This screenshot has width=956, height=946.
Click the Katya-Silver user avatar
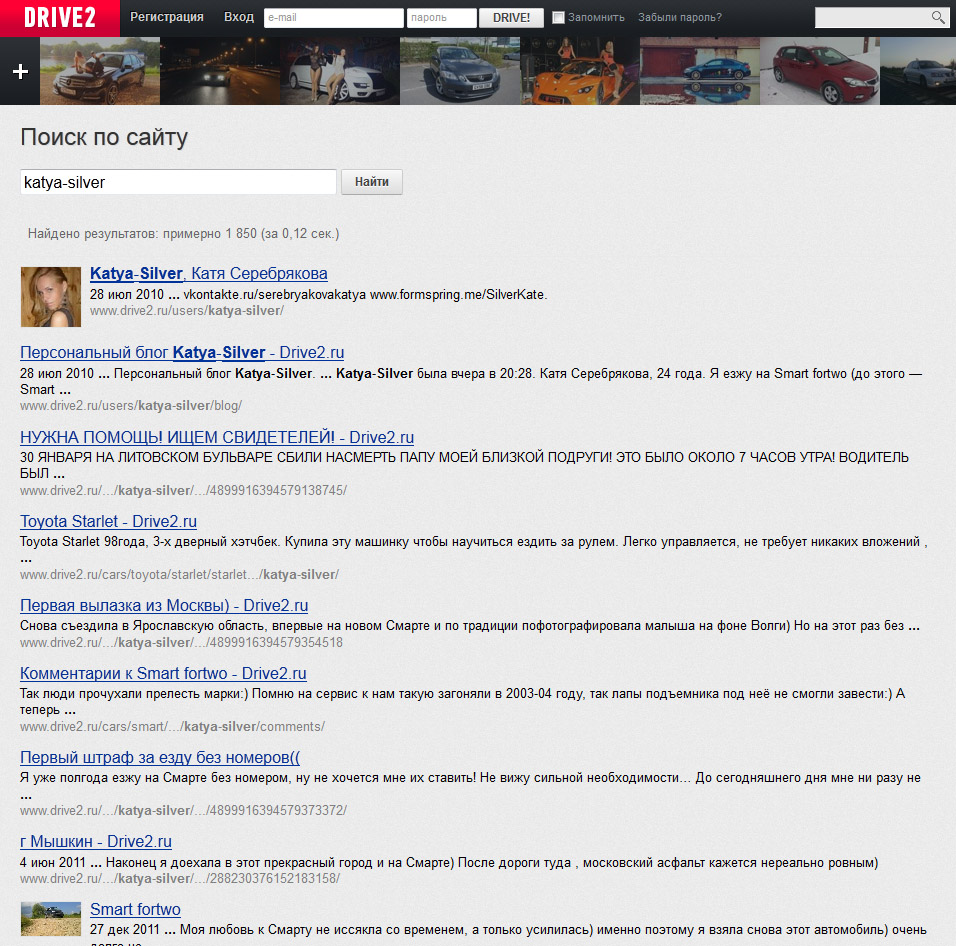(51, 297)
